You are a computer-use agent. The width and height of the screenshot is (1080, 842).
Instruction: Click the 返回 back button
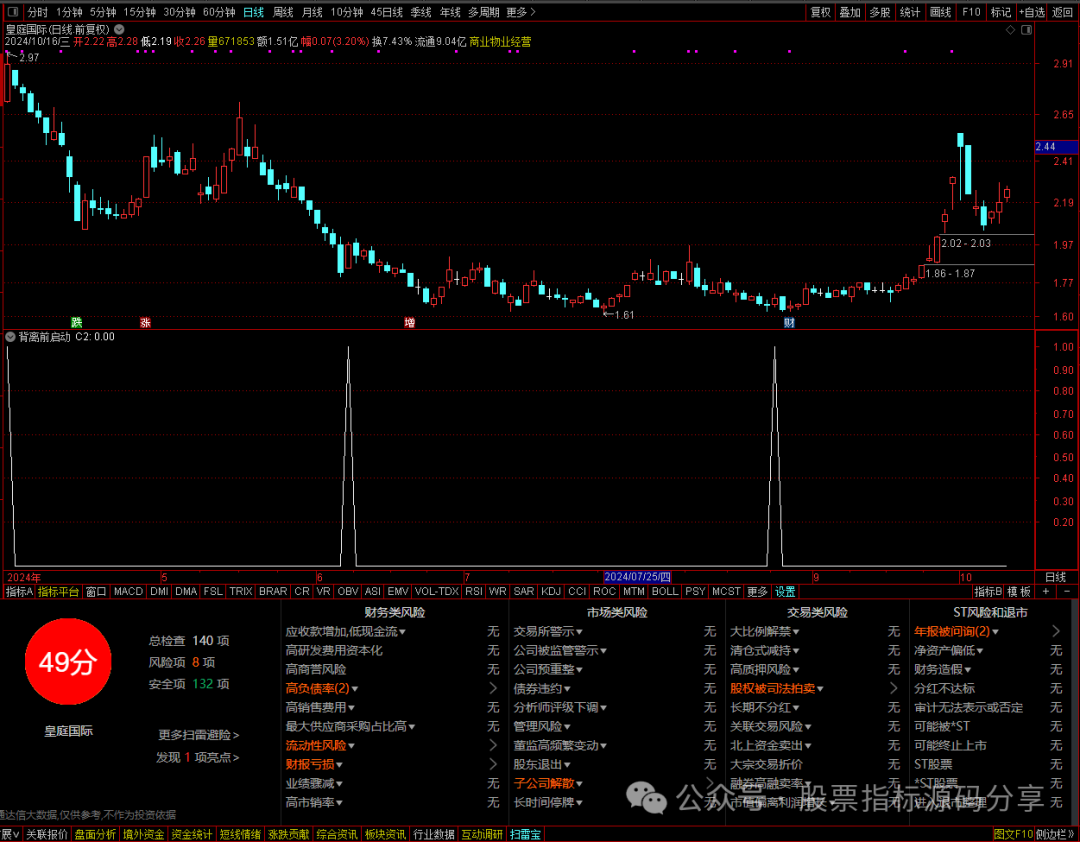[x=1063, y=12]
